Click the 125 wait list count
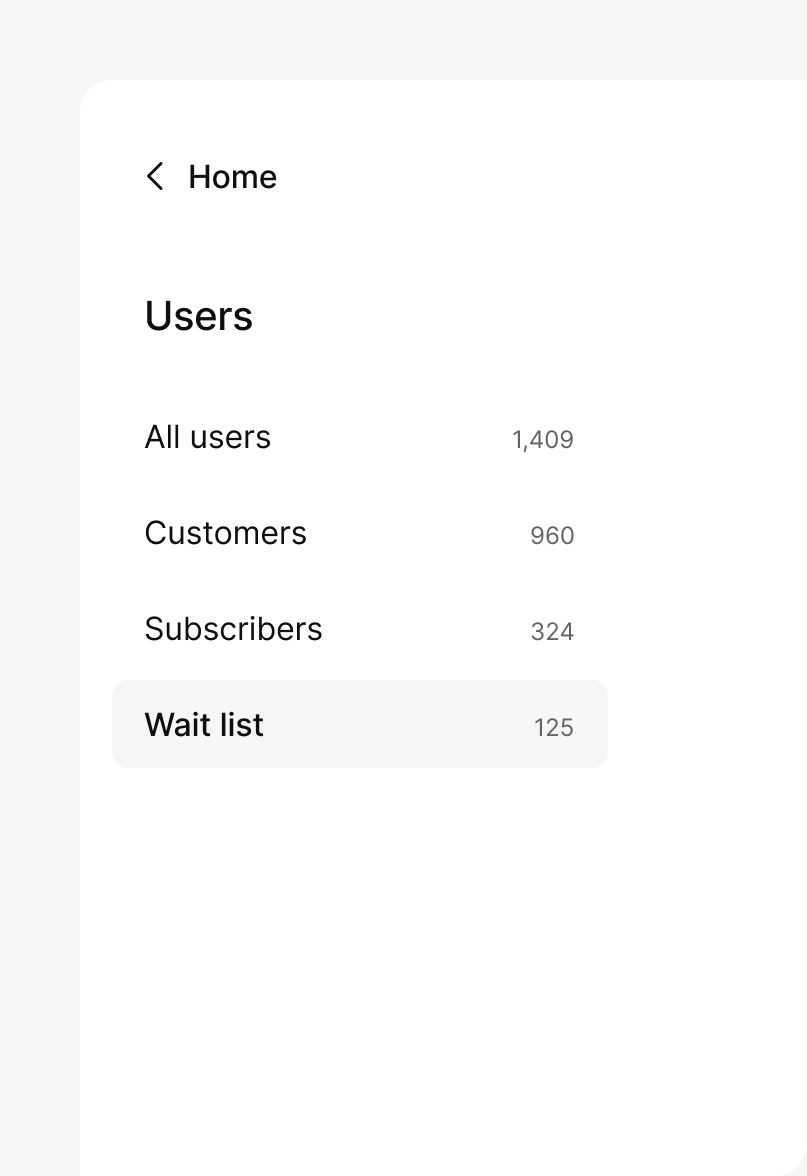This screenshot has width=807, height=1176. point(554,728)
